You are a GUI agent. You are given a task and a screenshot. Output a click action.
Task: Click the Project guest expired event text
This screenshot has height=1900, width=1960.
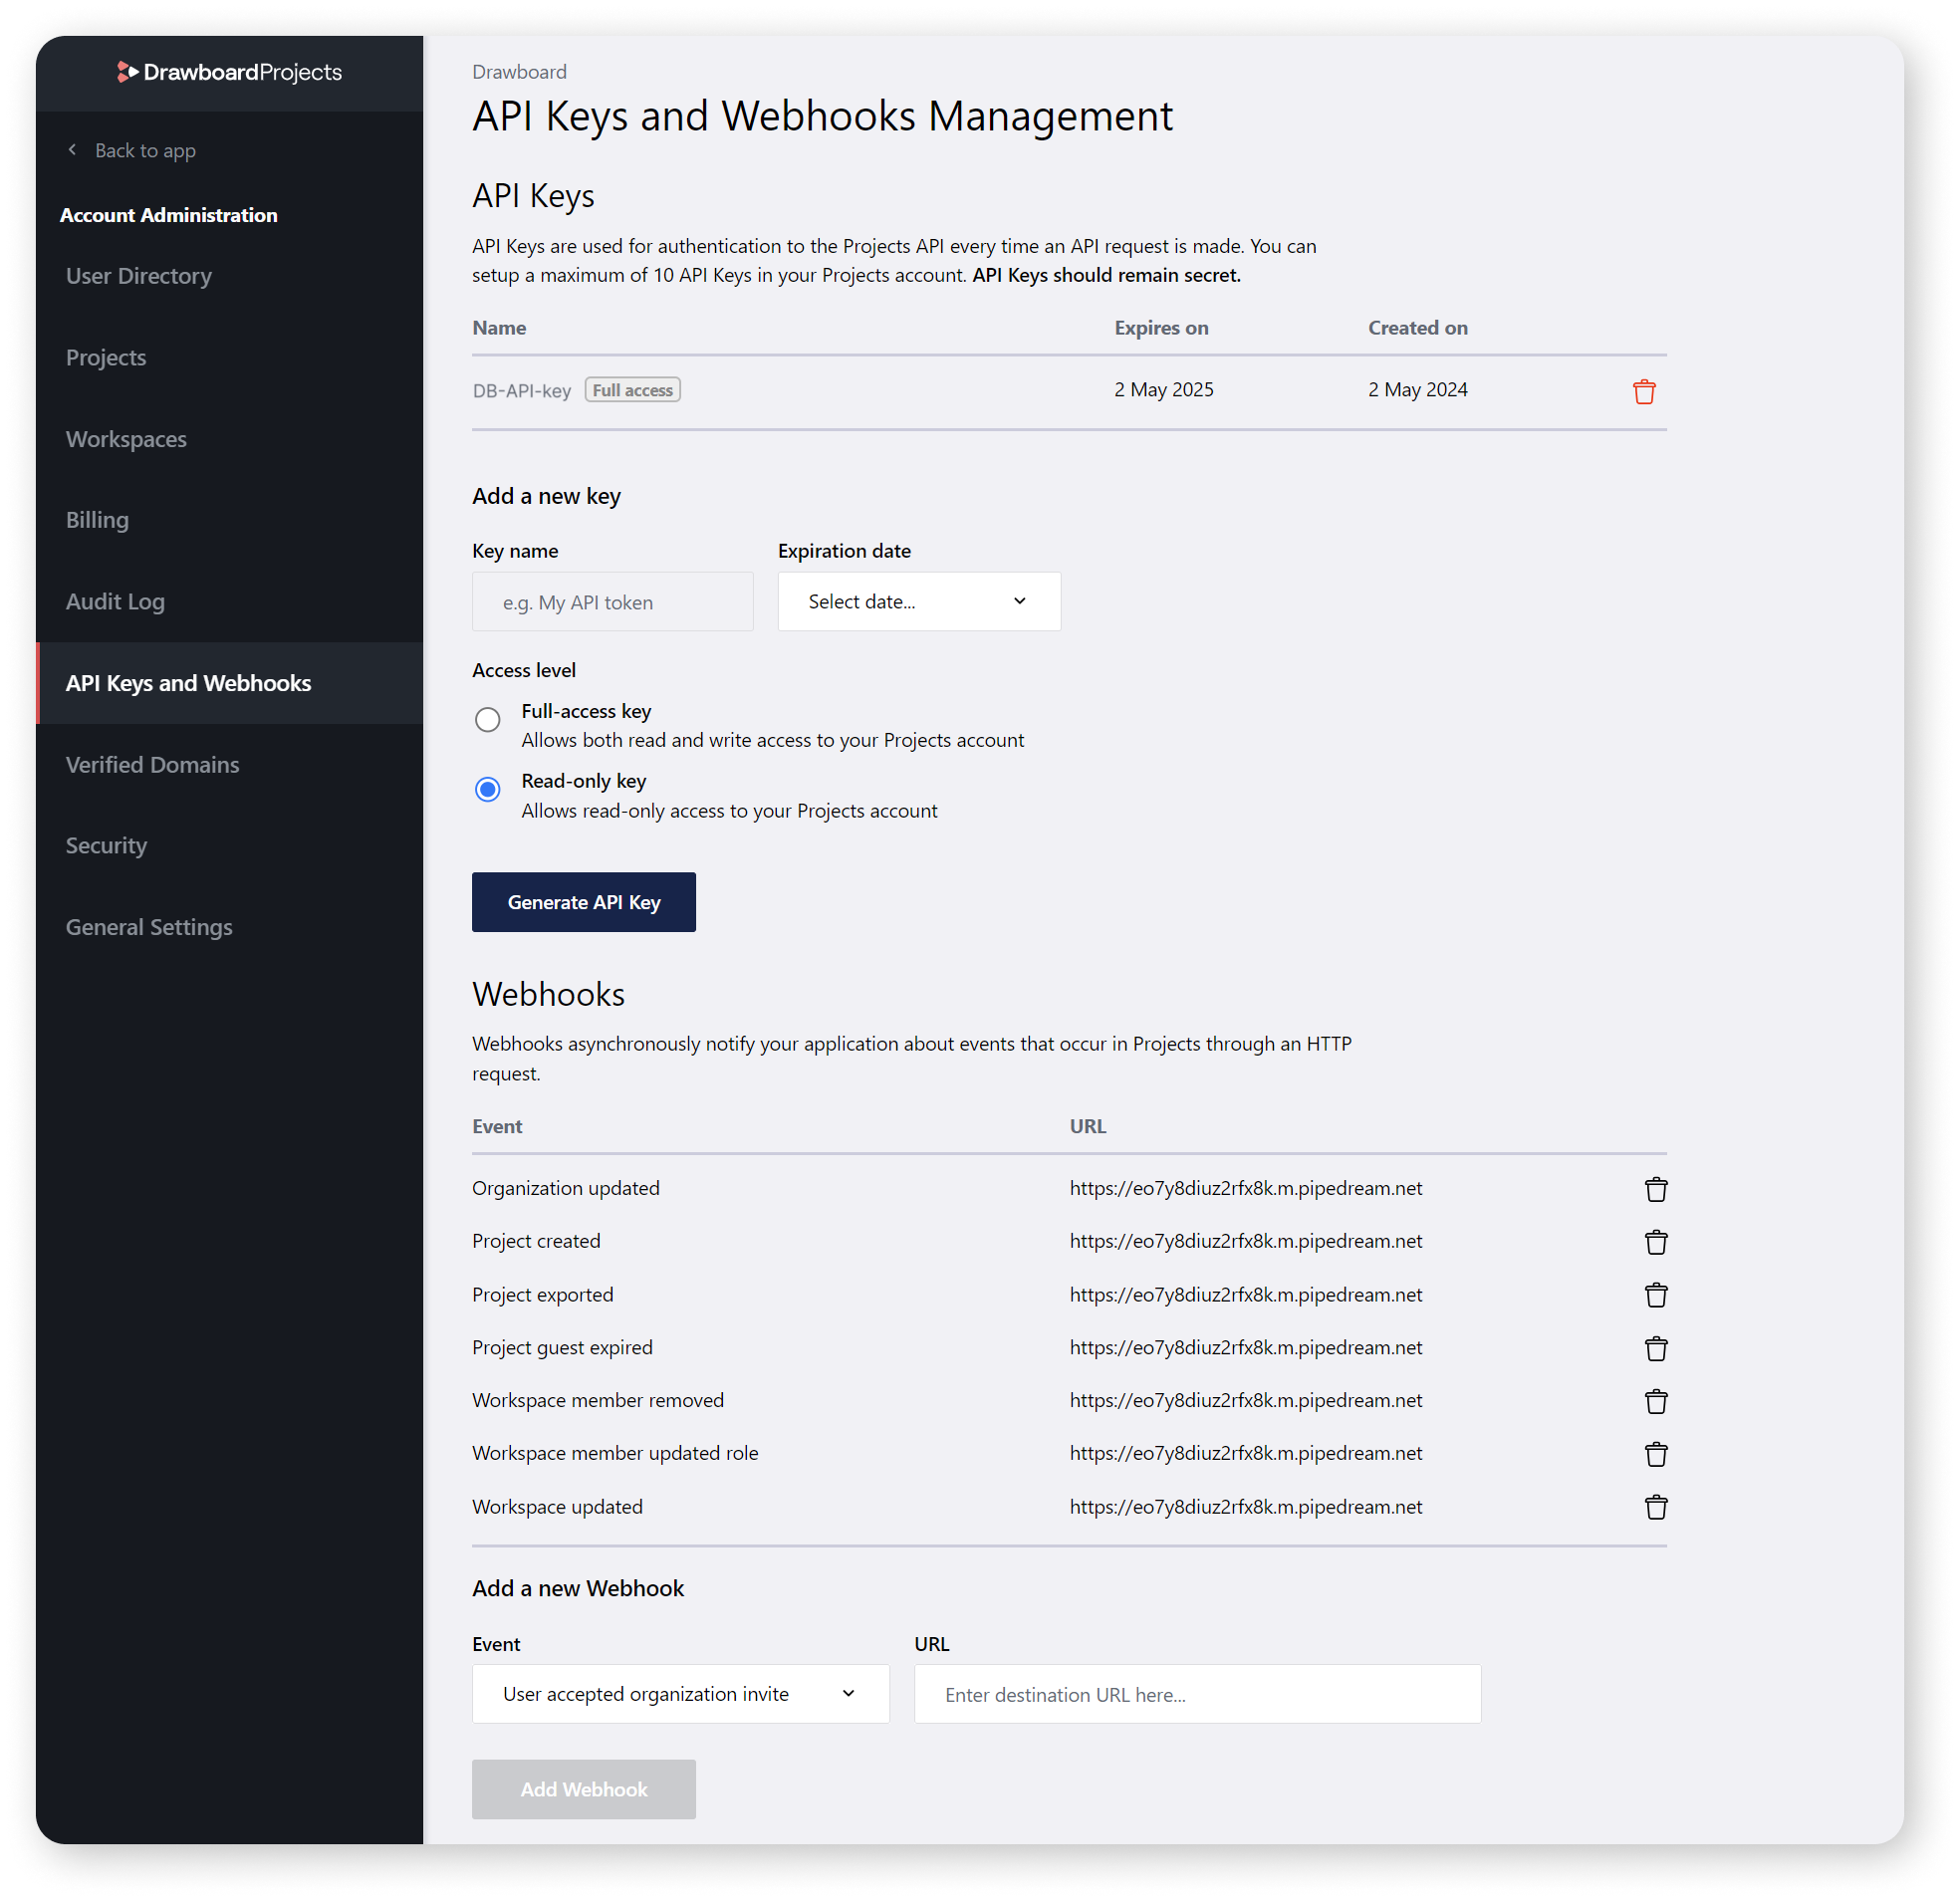point(562,1348)
